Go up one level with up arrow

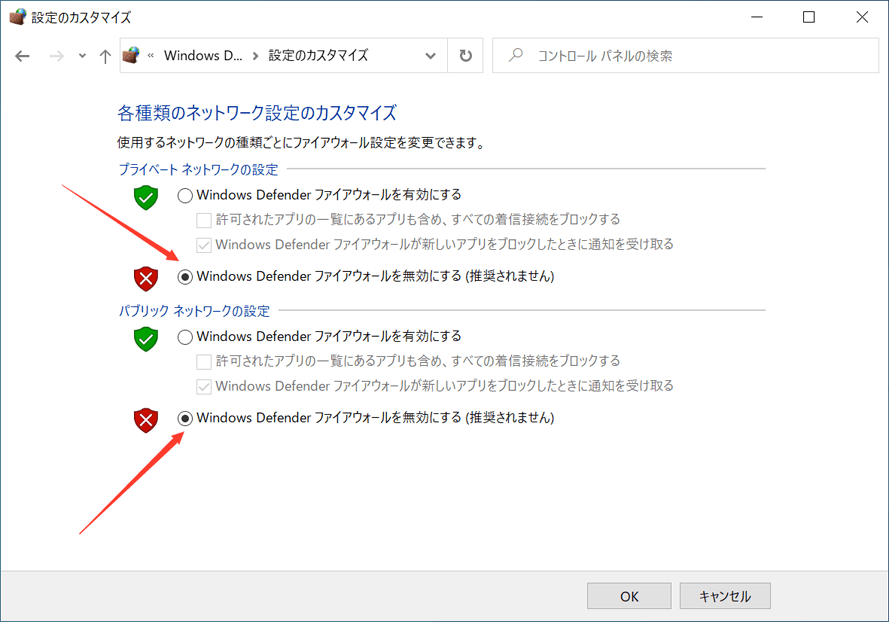tap(105, 56)
